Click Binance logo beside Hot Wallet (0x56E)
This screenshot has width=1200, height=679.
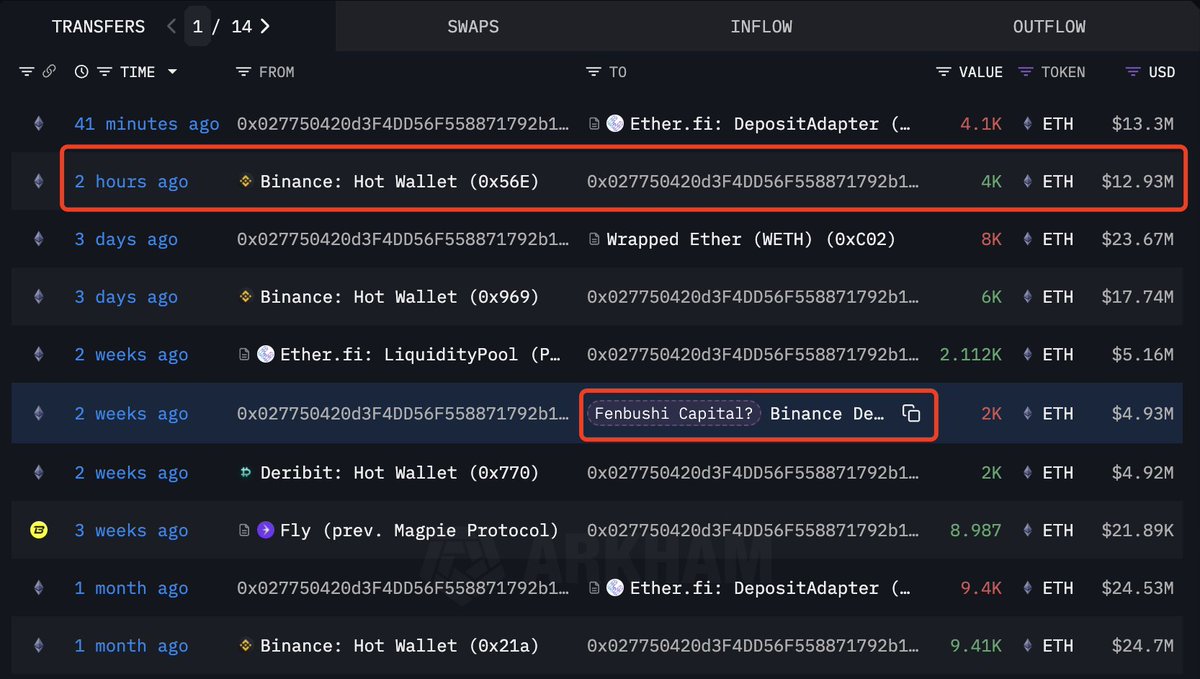(x=245, y=181)
